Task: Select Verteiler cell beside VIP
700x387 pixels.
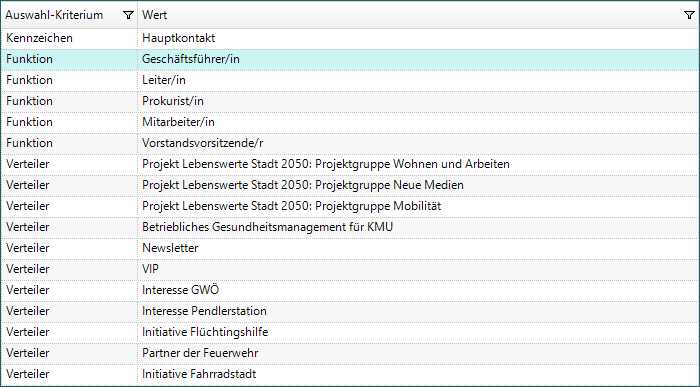Action: [69, 269]
